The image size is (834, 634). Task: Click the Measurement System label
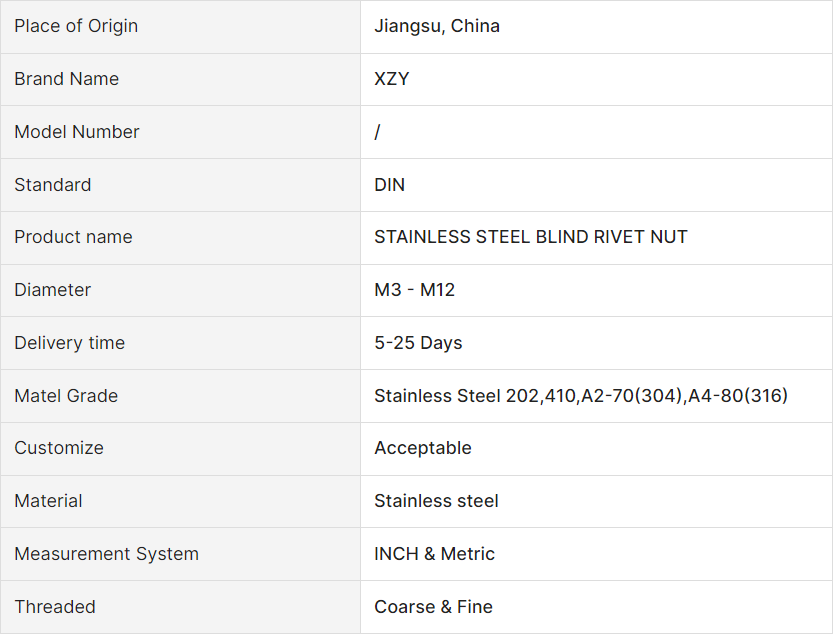[106, 554]
